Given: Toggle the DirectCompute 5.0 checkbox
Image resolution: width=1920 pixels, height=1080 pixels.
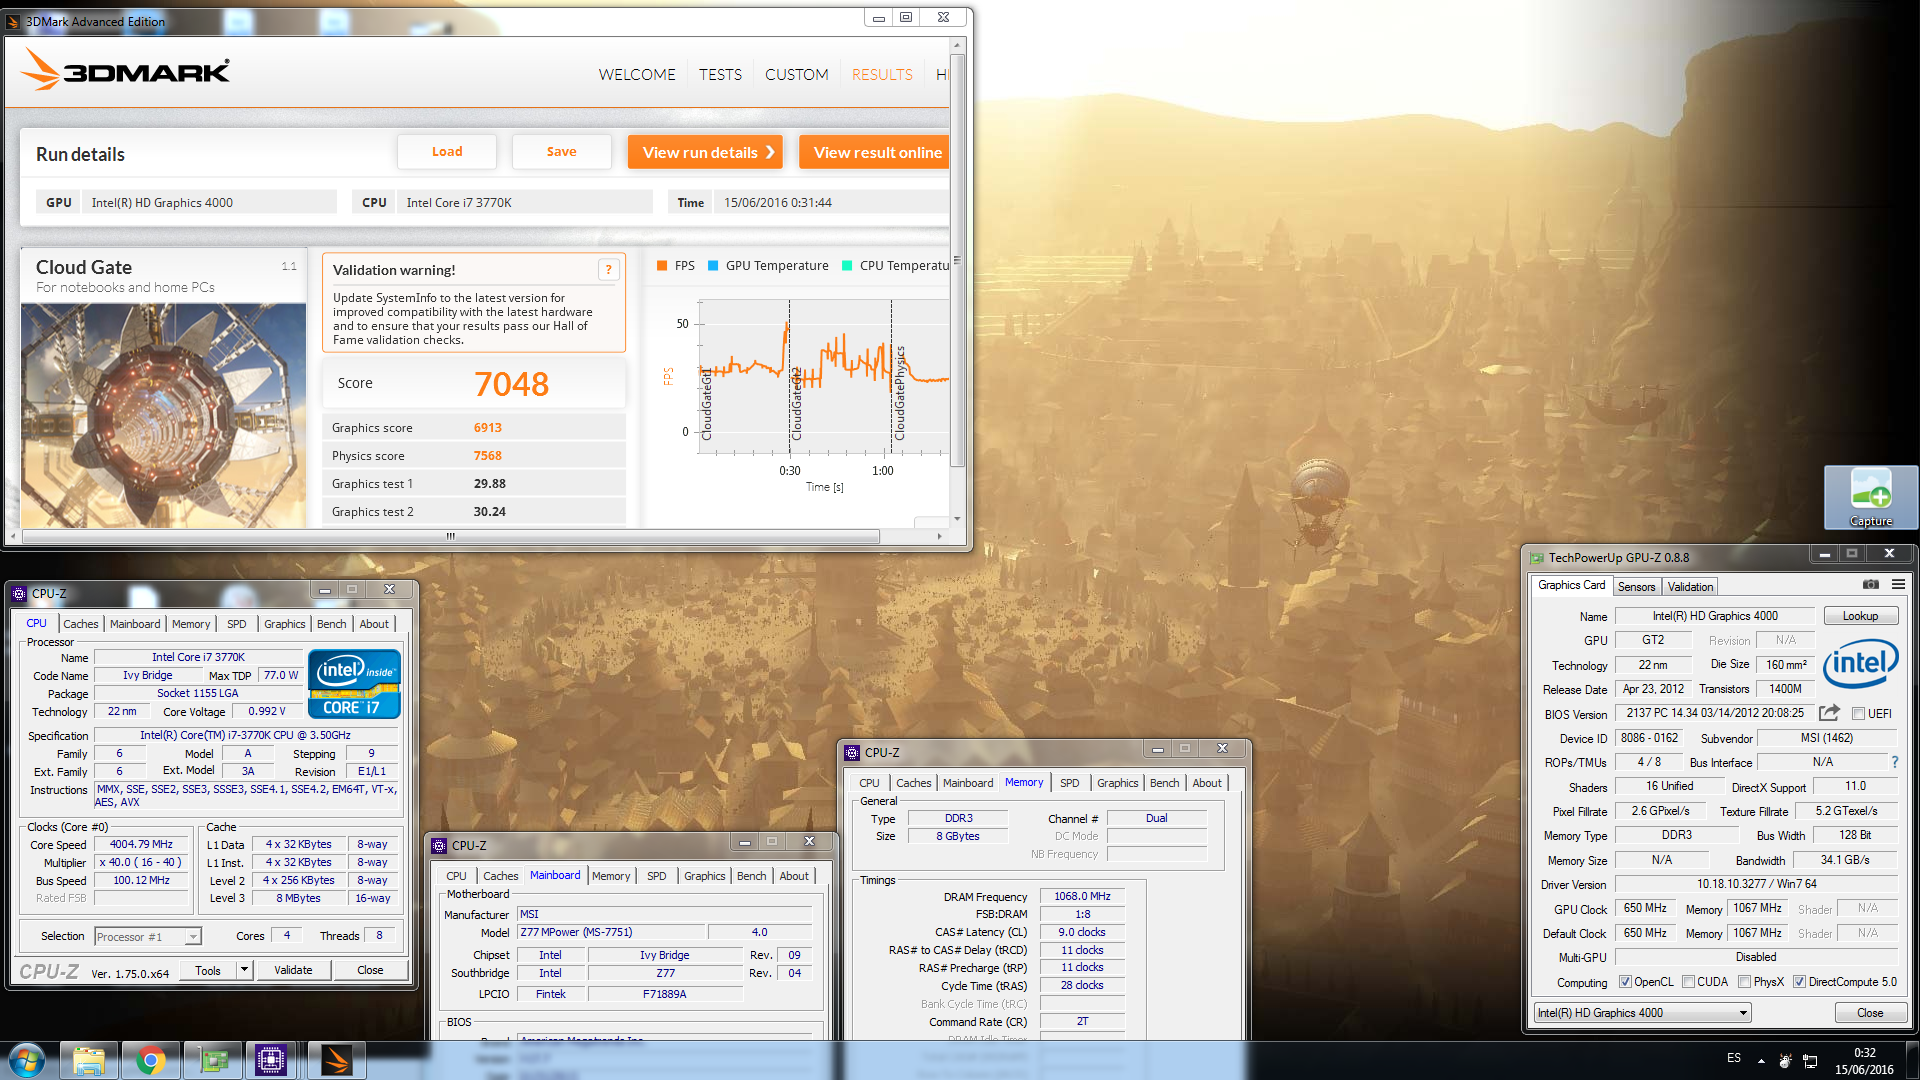Looking at the screenshot, I should click(1799, 982).
